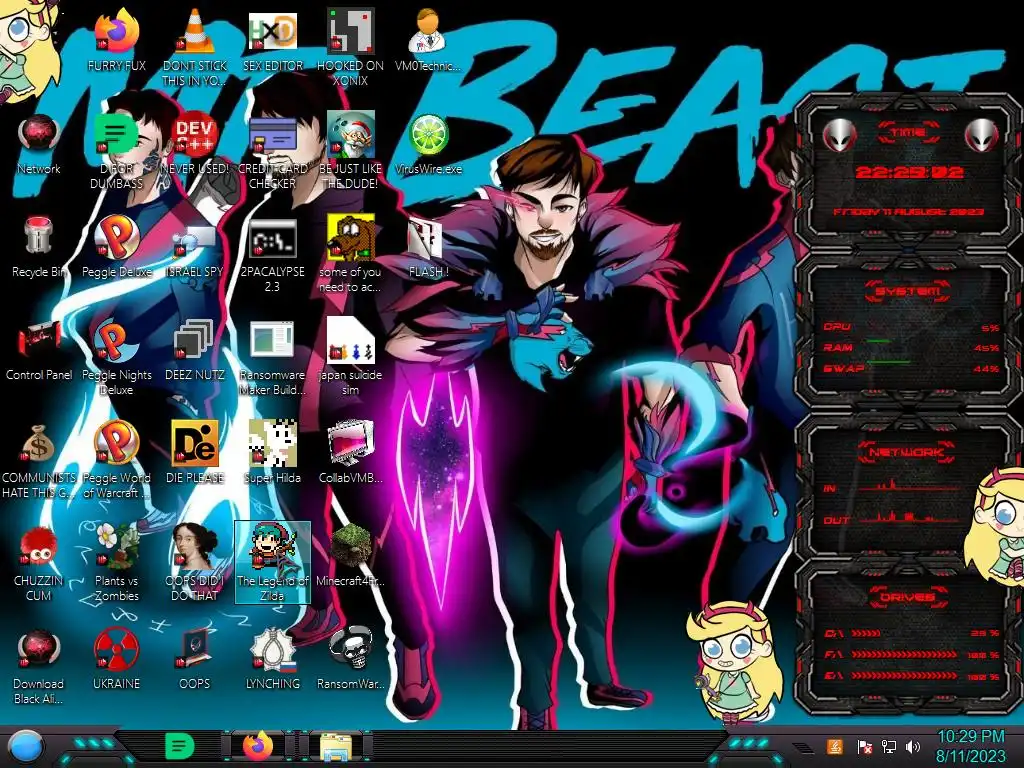Click the CPU usage reading 5%

[x=990, y=327]
